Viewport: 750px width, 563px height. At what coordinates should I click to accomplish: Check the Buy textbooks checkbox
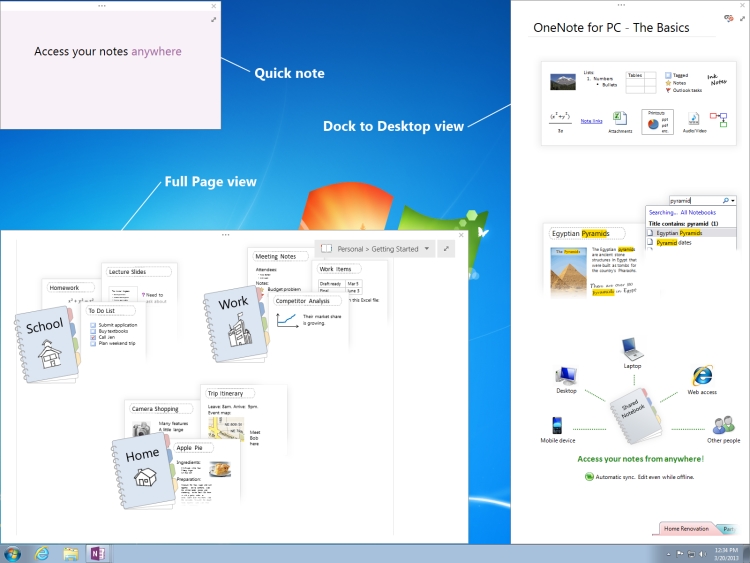coord(93,331)
